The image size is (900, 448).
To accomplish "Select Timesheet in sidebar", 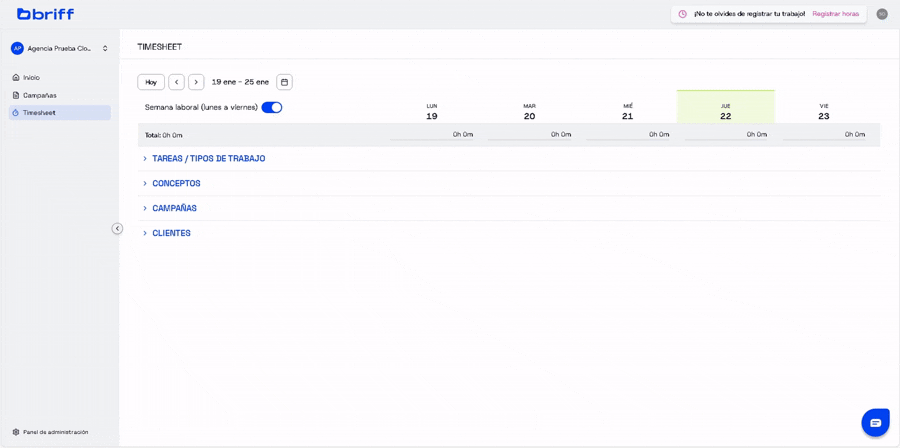I will tap(60, 113).
